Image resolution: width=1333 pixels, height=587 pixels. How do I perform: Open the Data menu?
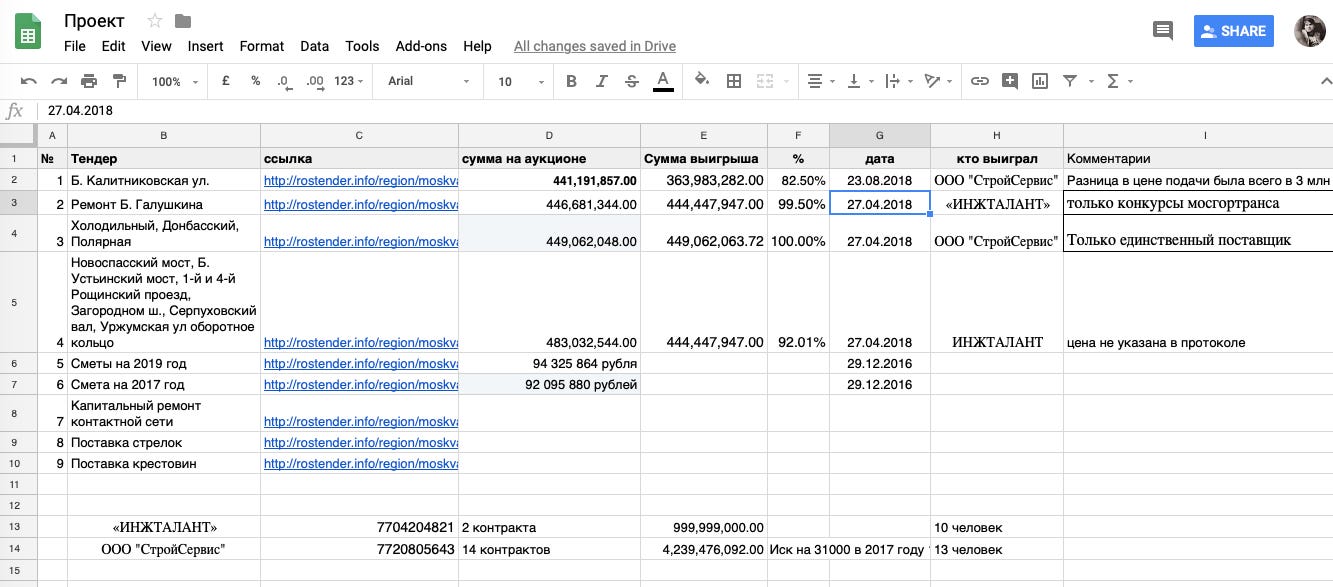coord(314,46)
